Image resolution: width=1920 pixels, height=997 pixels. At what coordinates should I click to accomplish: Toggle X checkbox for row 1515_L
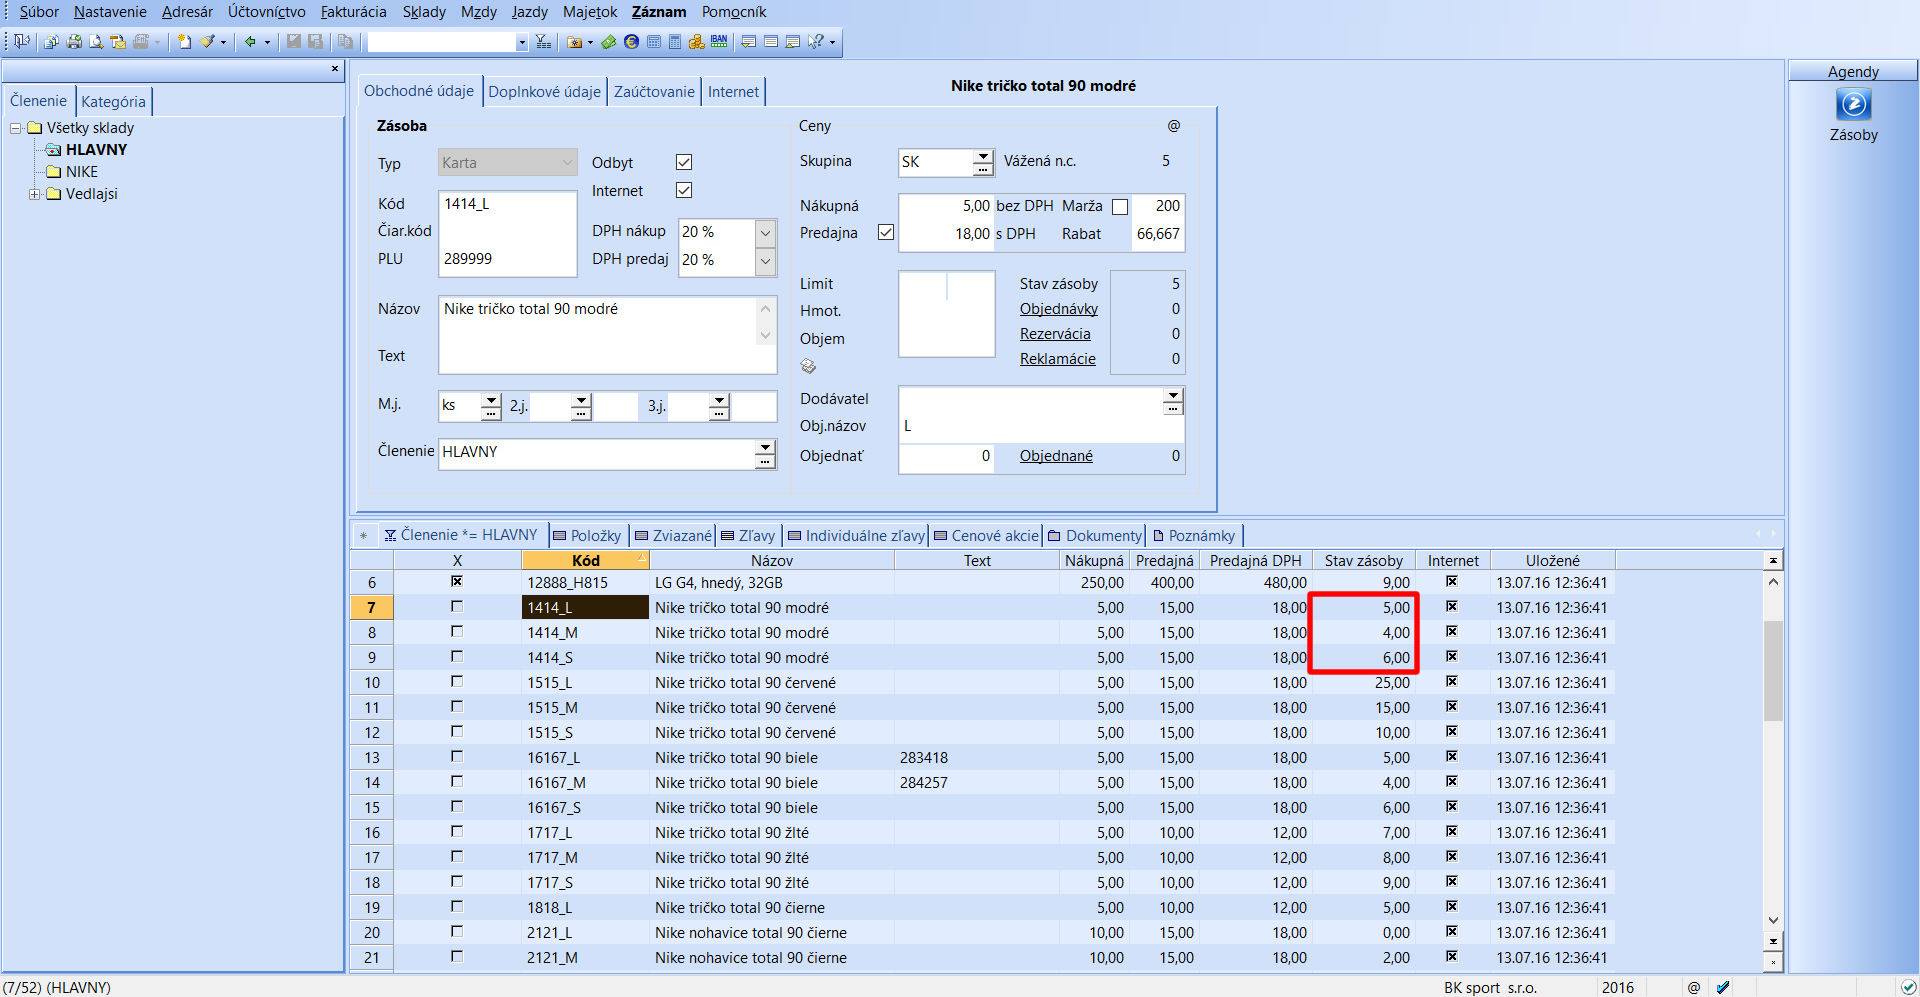(x=457, y=681)
